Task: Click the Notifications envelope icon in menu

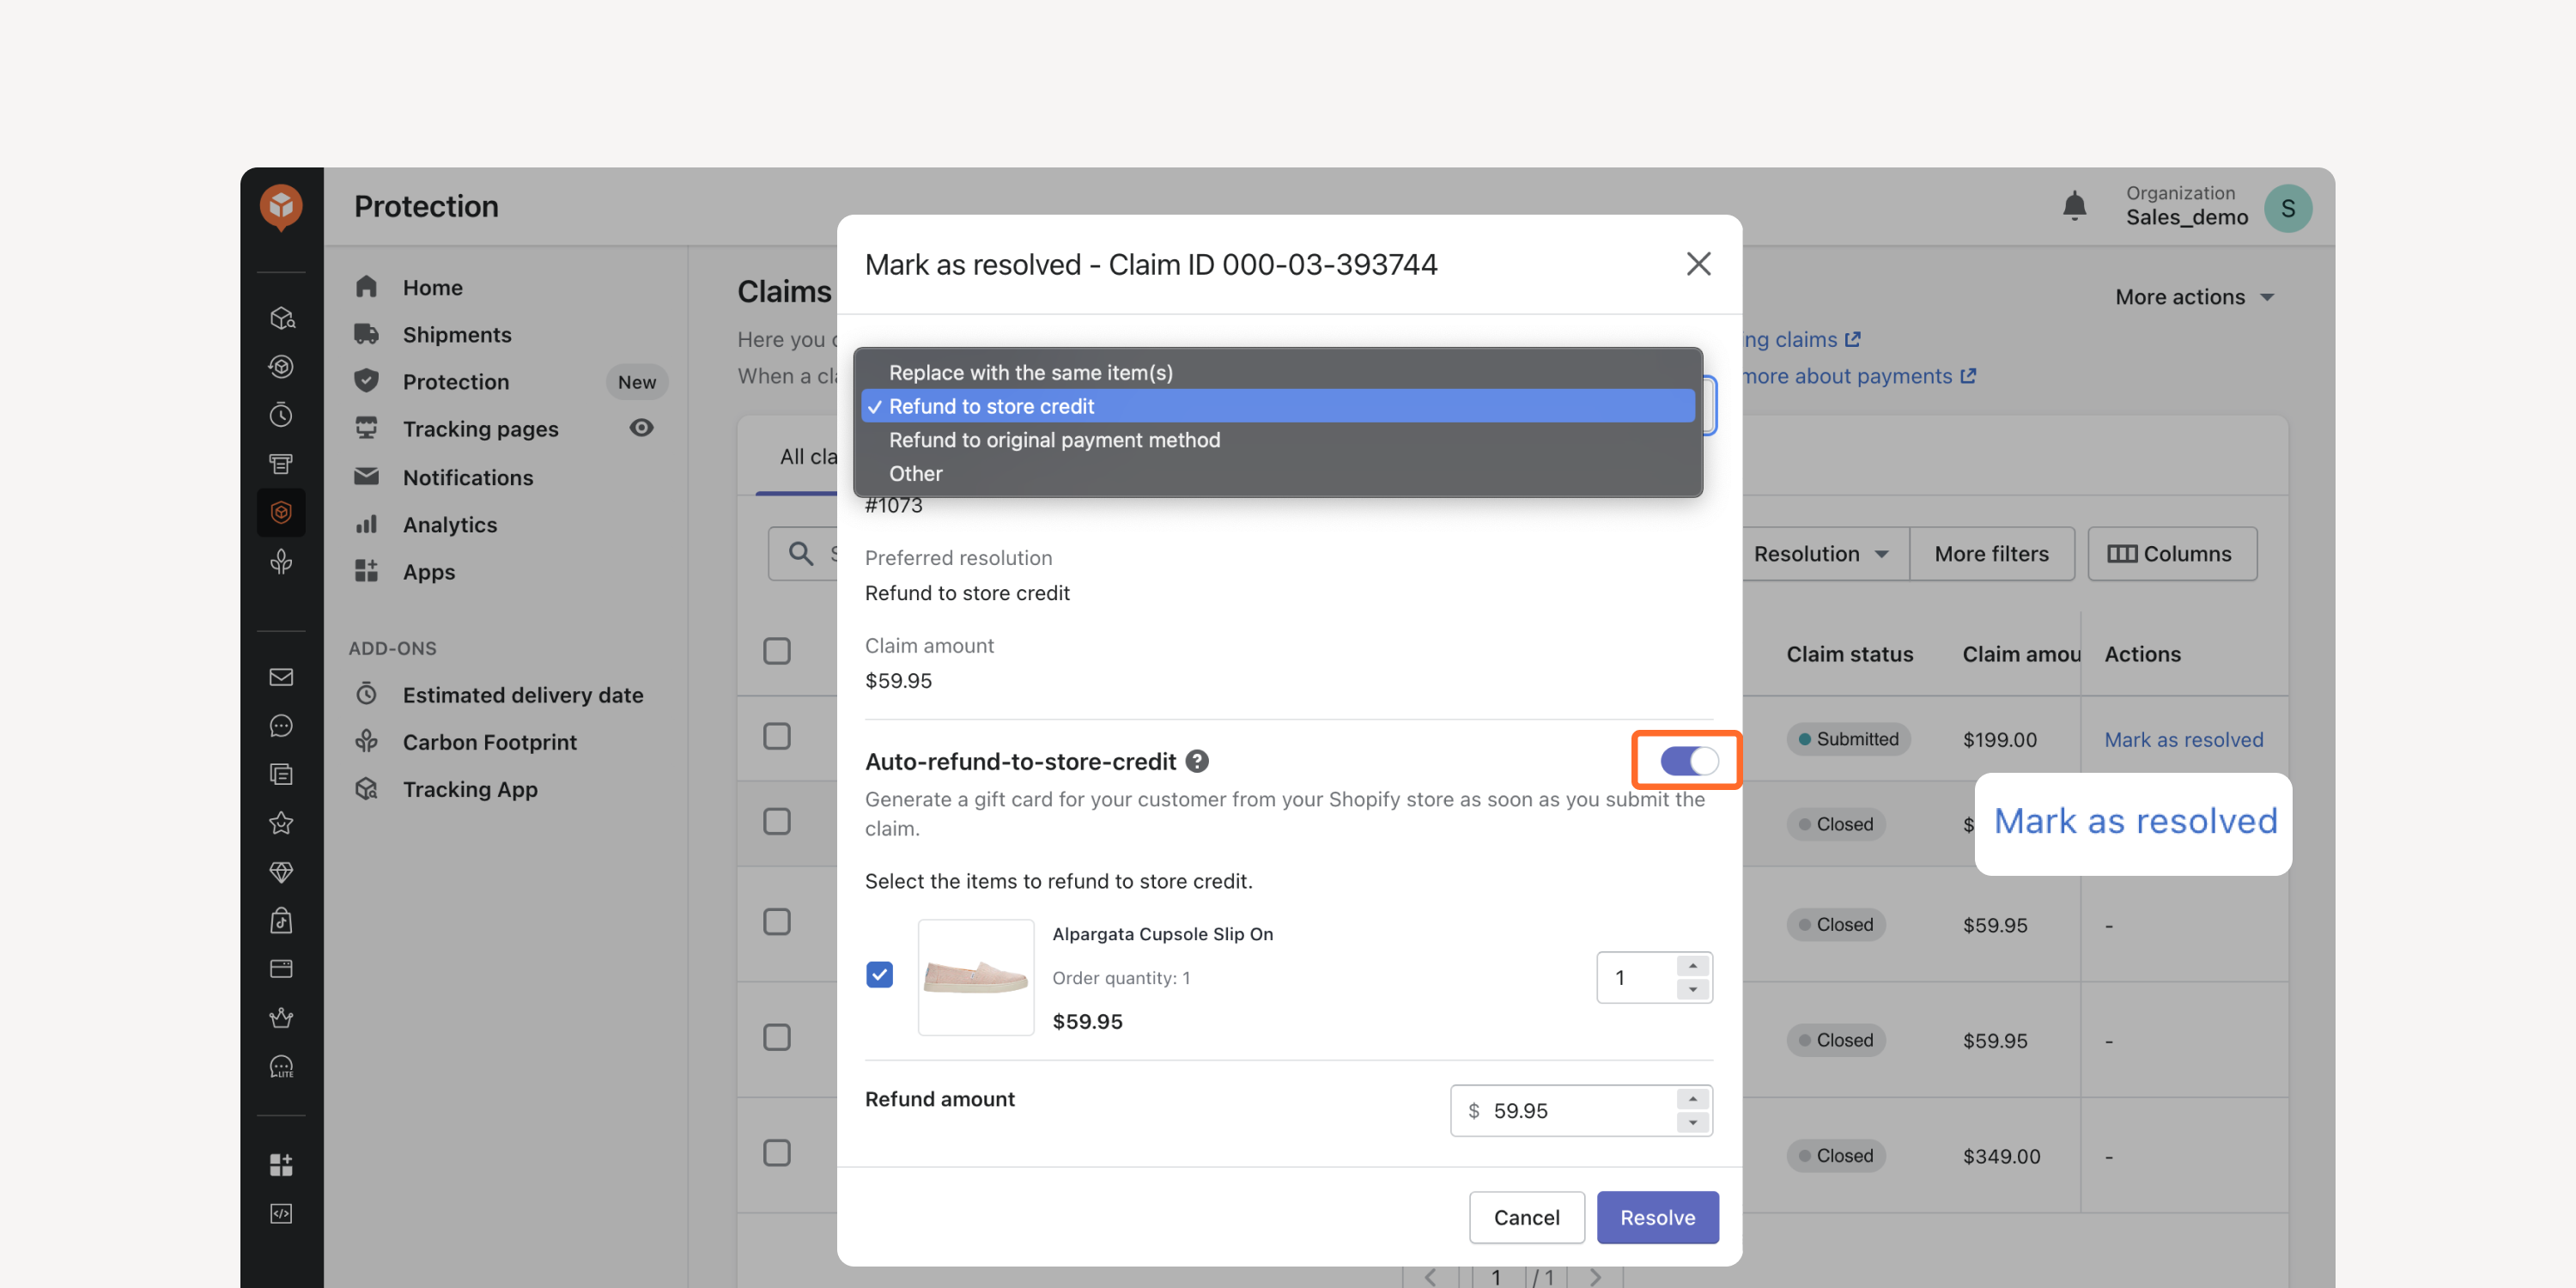Action: tap(366, 476)
